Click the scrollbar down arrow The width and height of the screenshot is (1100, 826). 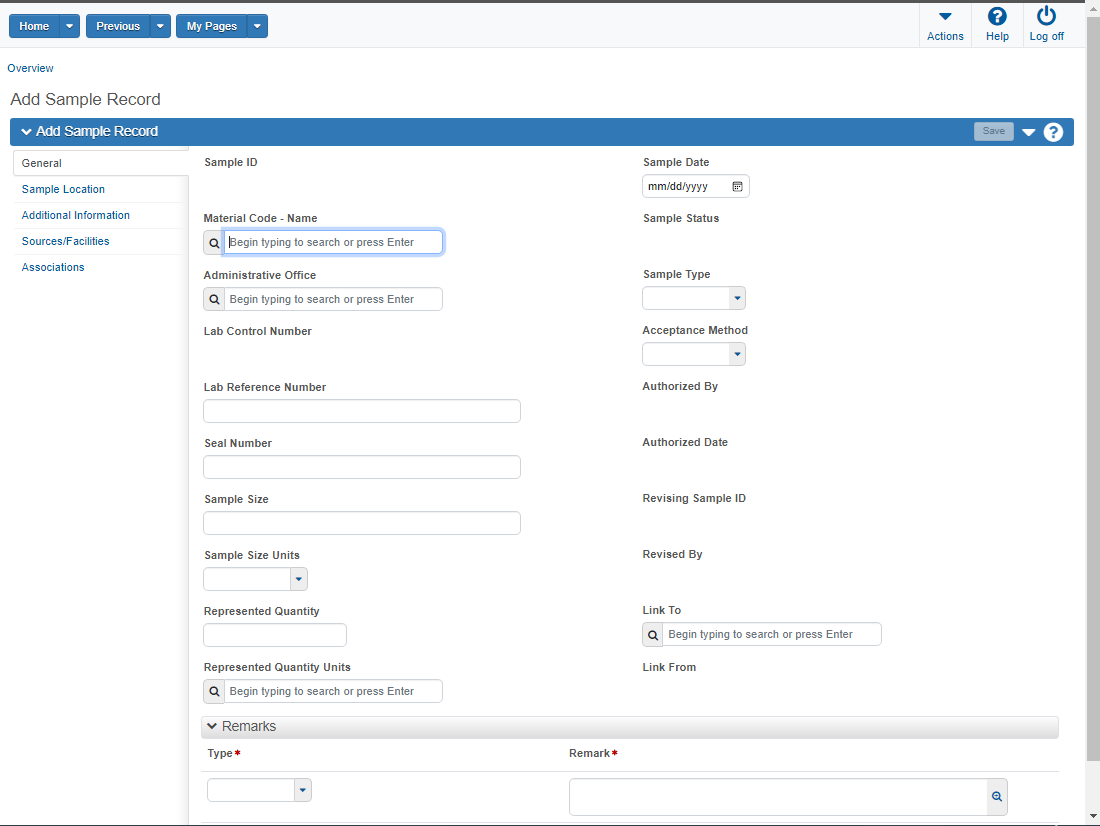click(x=1093, y=816)
